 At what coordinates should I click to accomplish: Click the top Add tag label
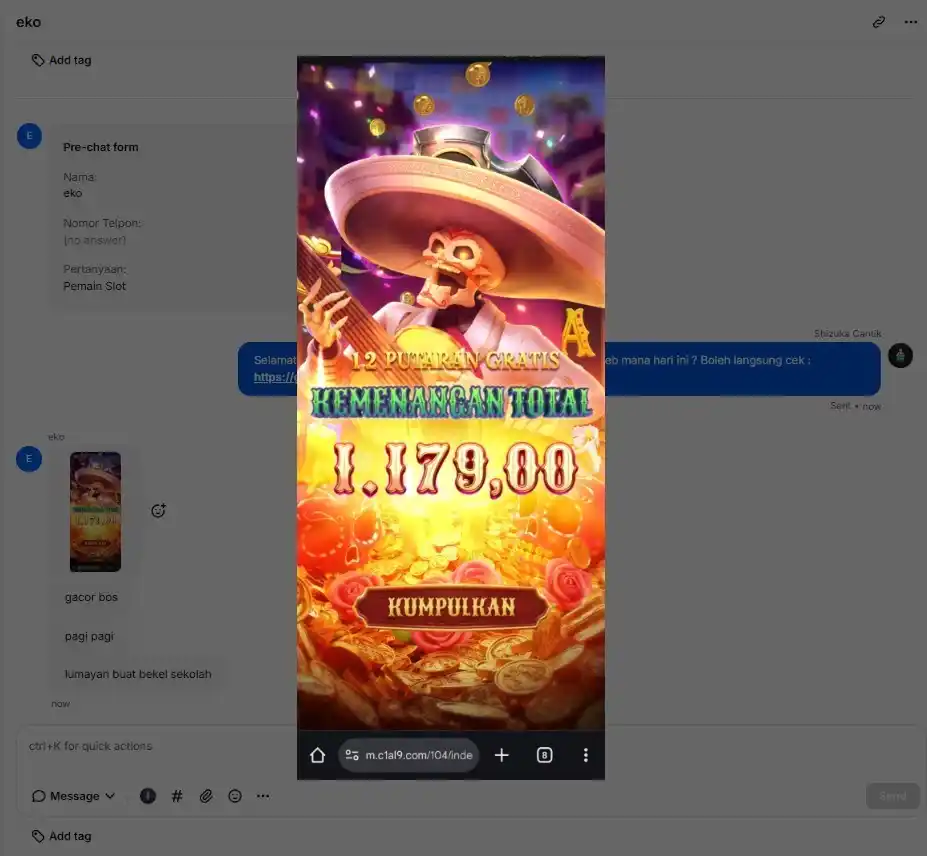click(70, 60)
